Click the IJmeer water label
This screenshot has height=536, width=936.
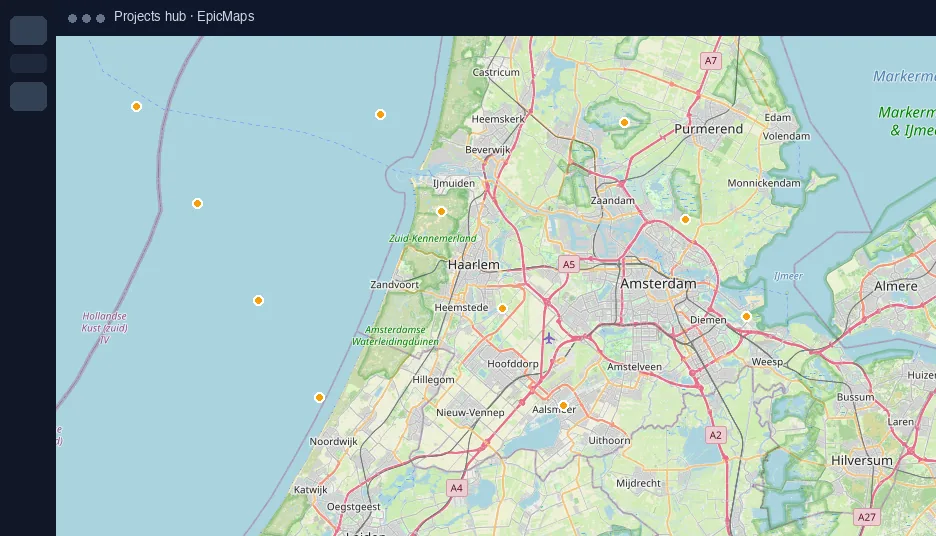click(789, 276)
